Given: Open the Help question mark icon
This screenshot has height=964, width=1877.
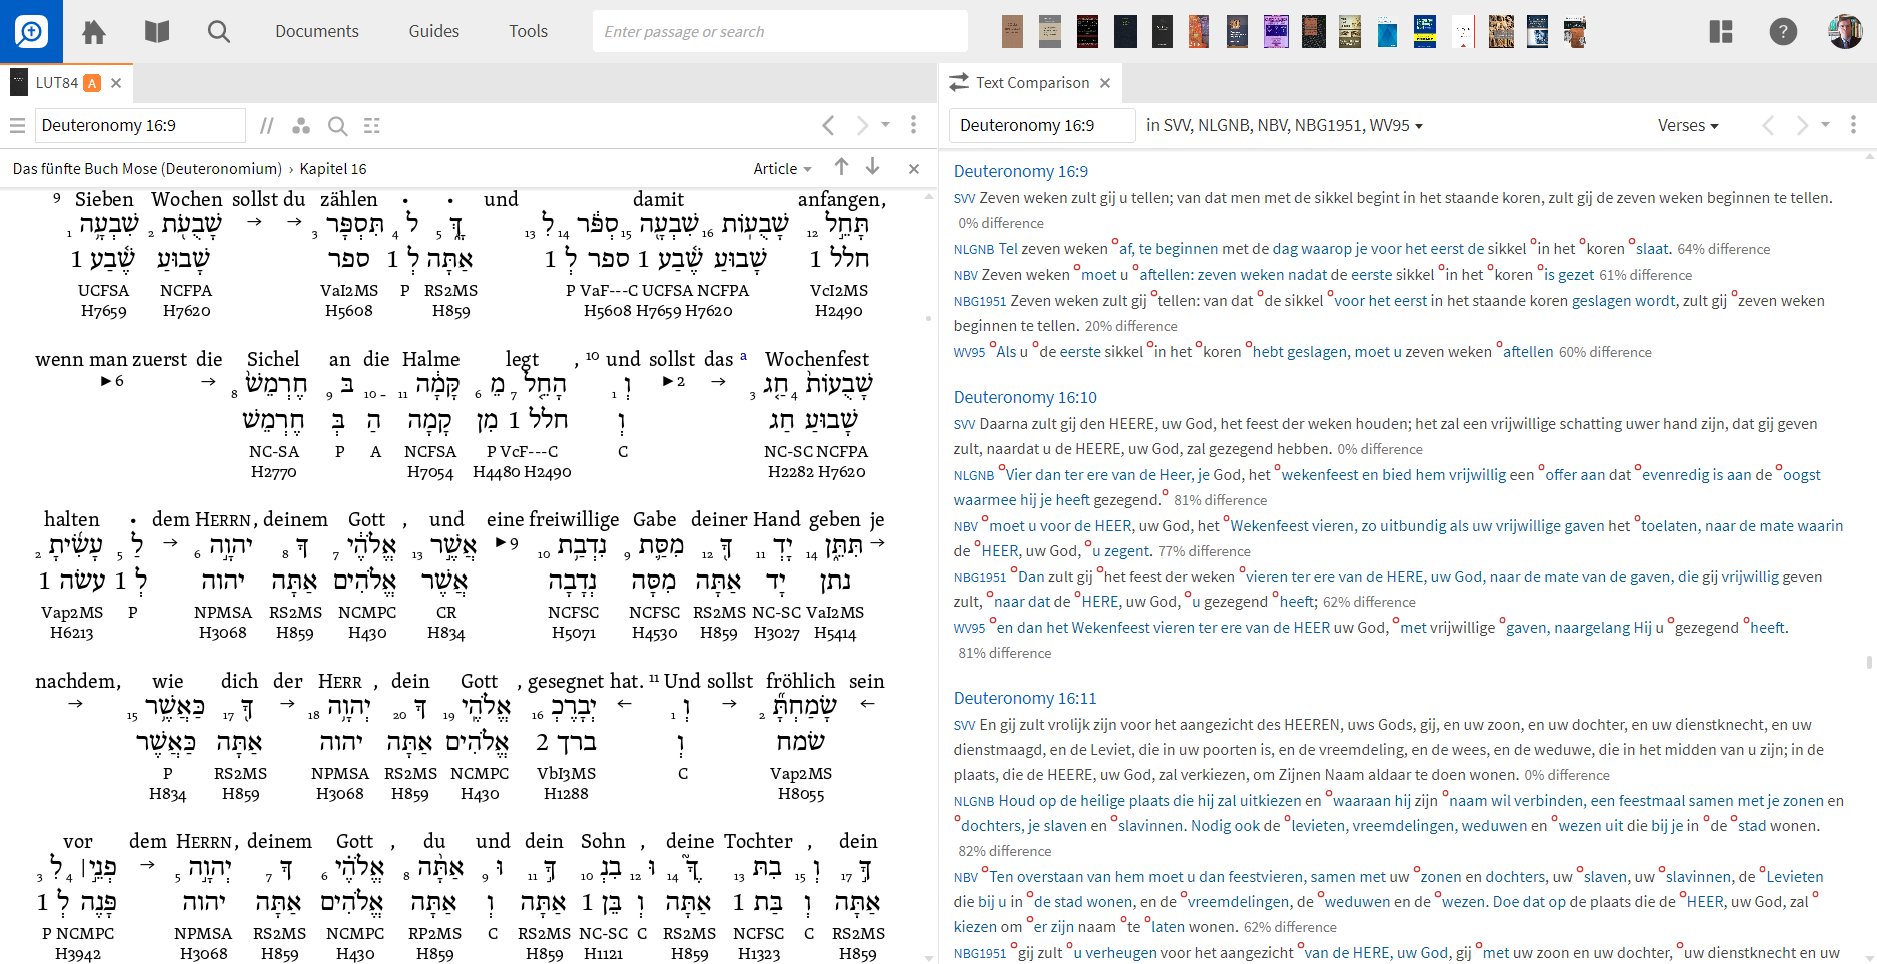Looking at the screenshot, I should click(x=1783, y=32).
